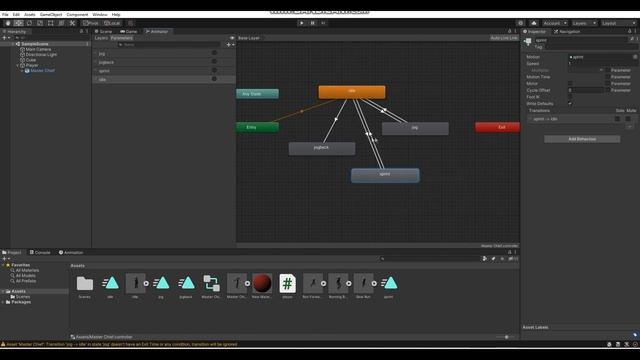
Task: Start Play mode
Action: point(302,23)
